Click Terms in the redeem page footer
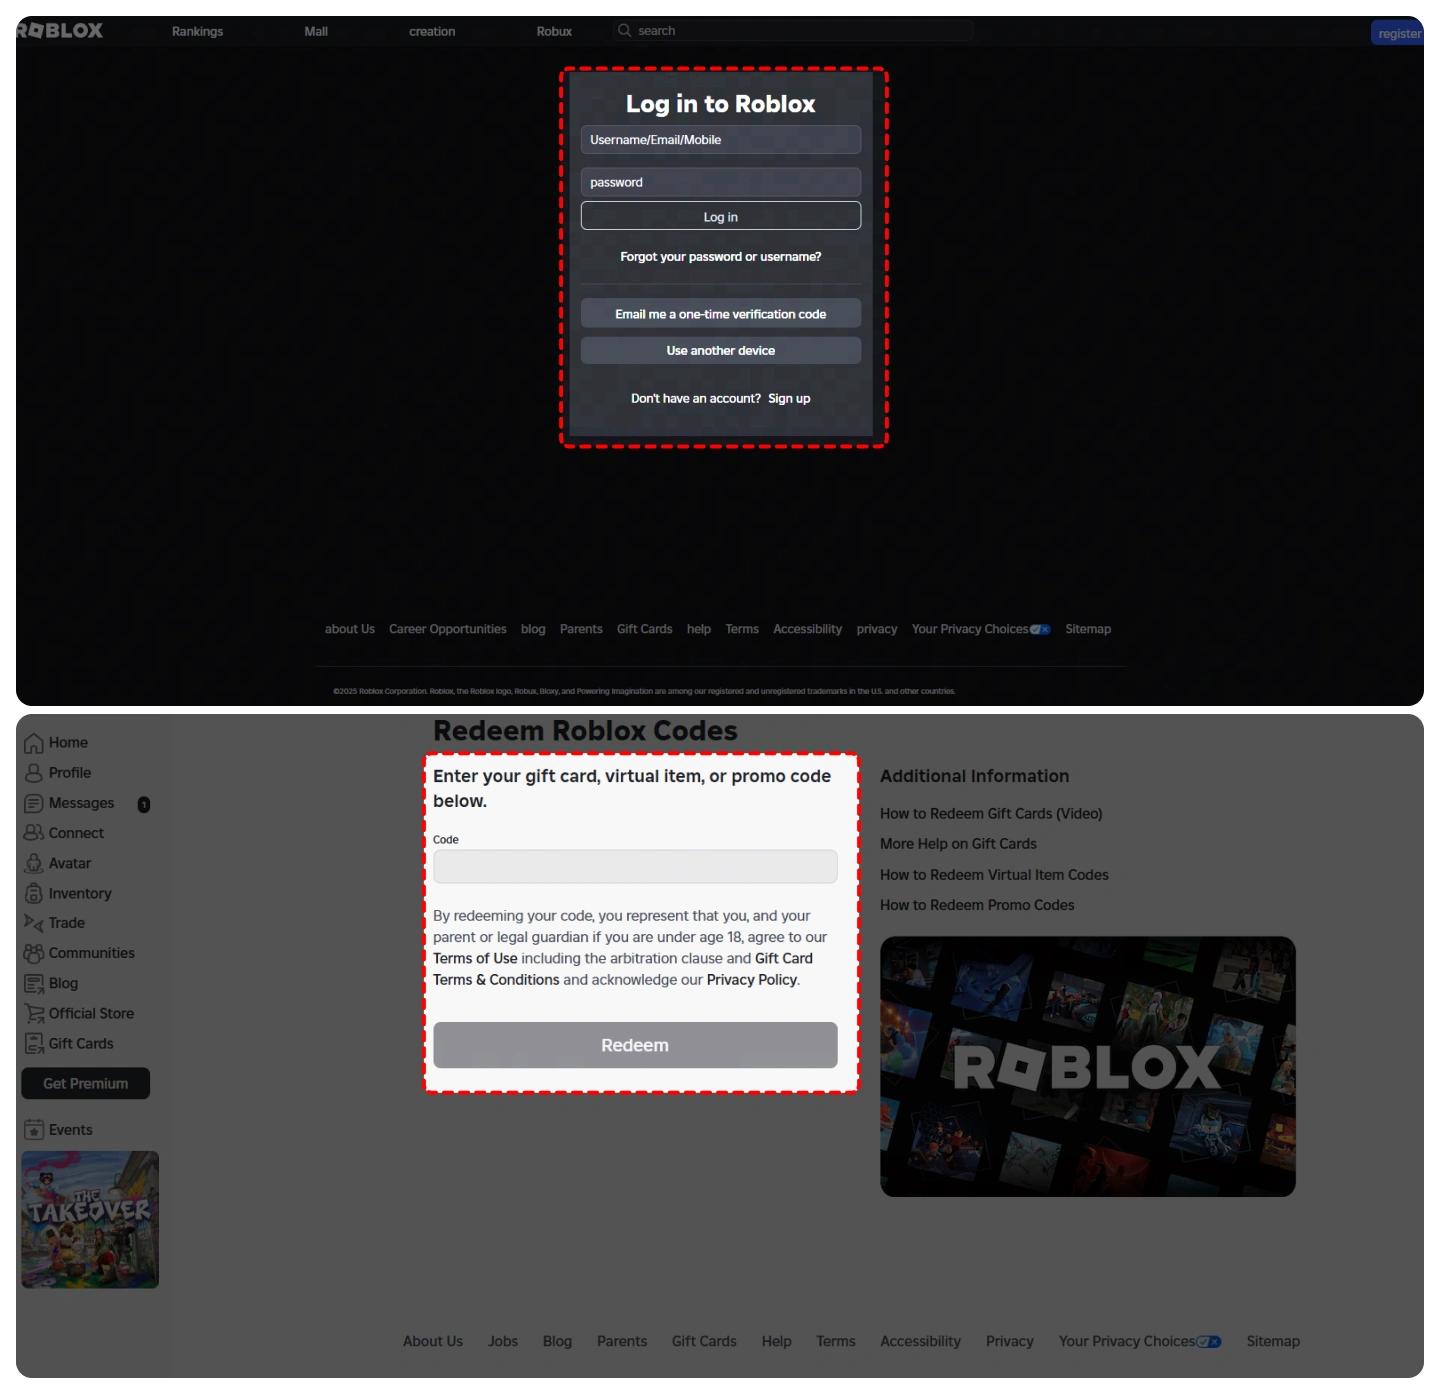Screen dimensions: 1440x1395 [836, 1342]
